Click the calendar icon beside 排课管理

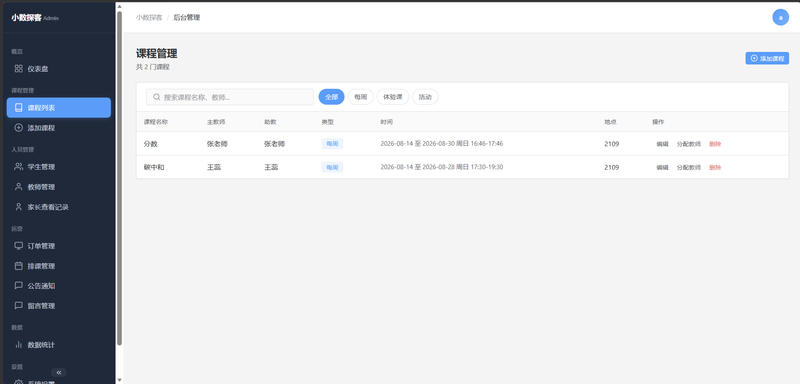(x=18, y=266)
